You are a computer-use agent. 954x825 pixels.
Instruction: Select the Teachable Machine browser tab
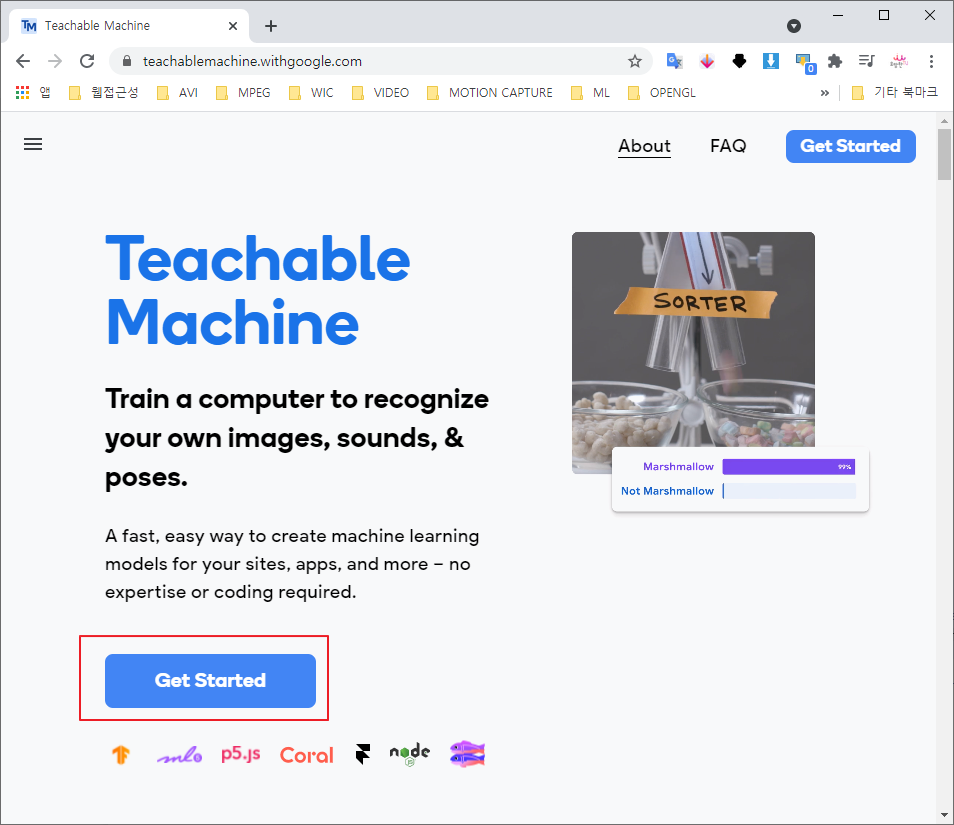tap(129, 26)
